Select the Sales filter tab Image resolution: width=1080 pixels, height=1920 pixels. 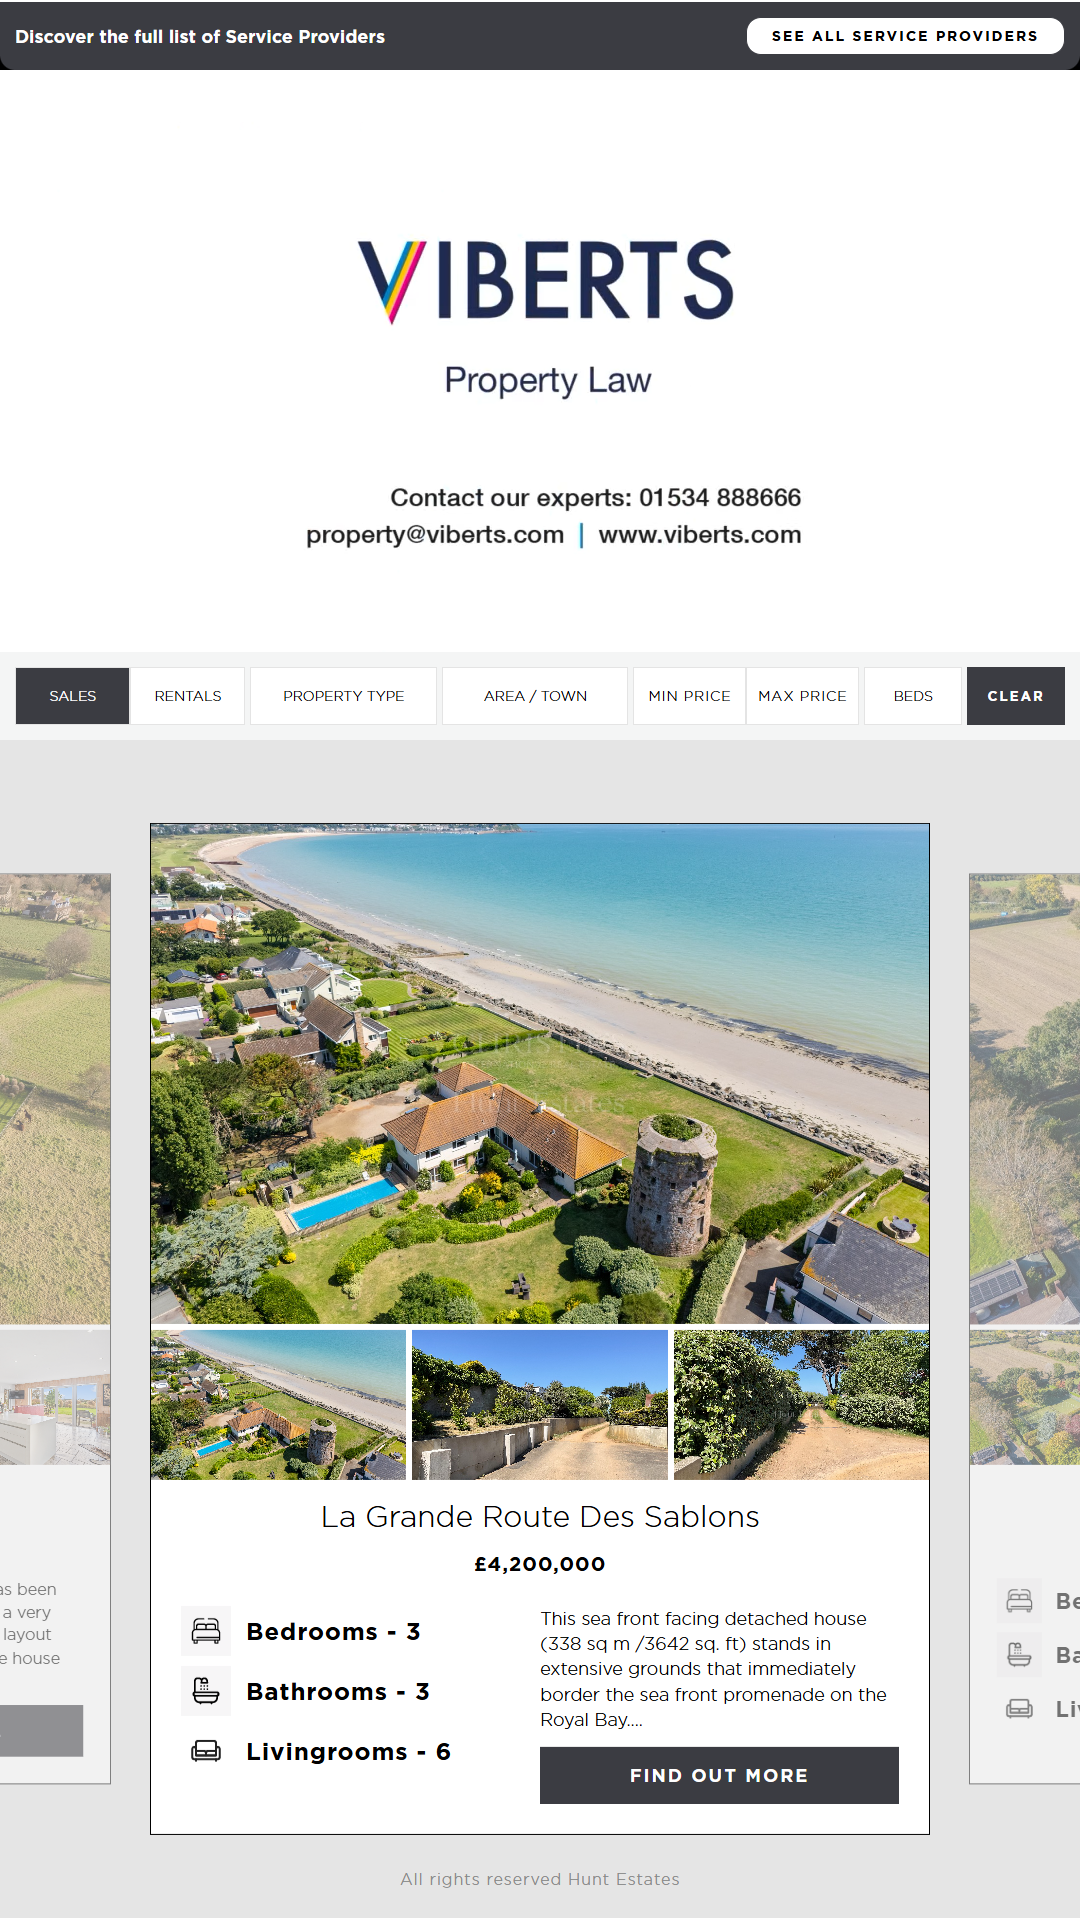[73, 696]
